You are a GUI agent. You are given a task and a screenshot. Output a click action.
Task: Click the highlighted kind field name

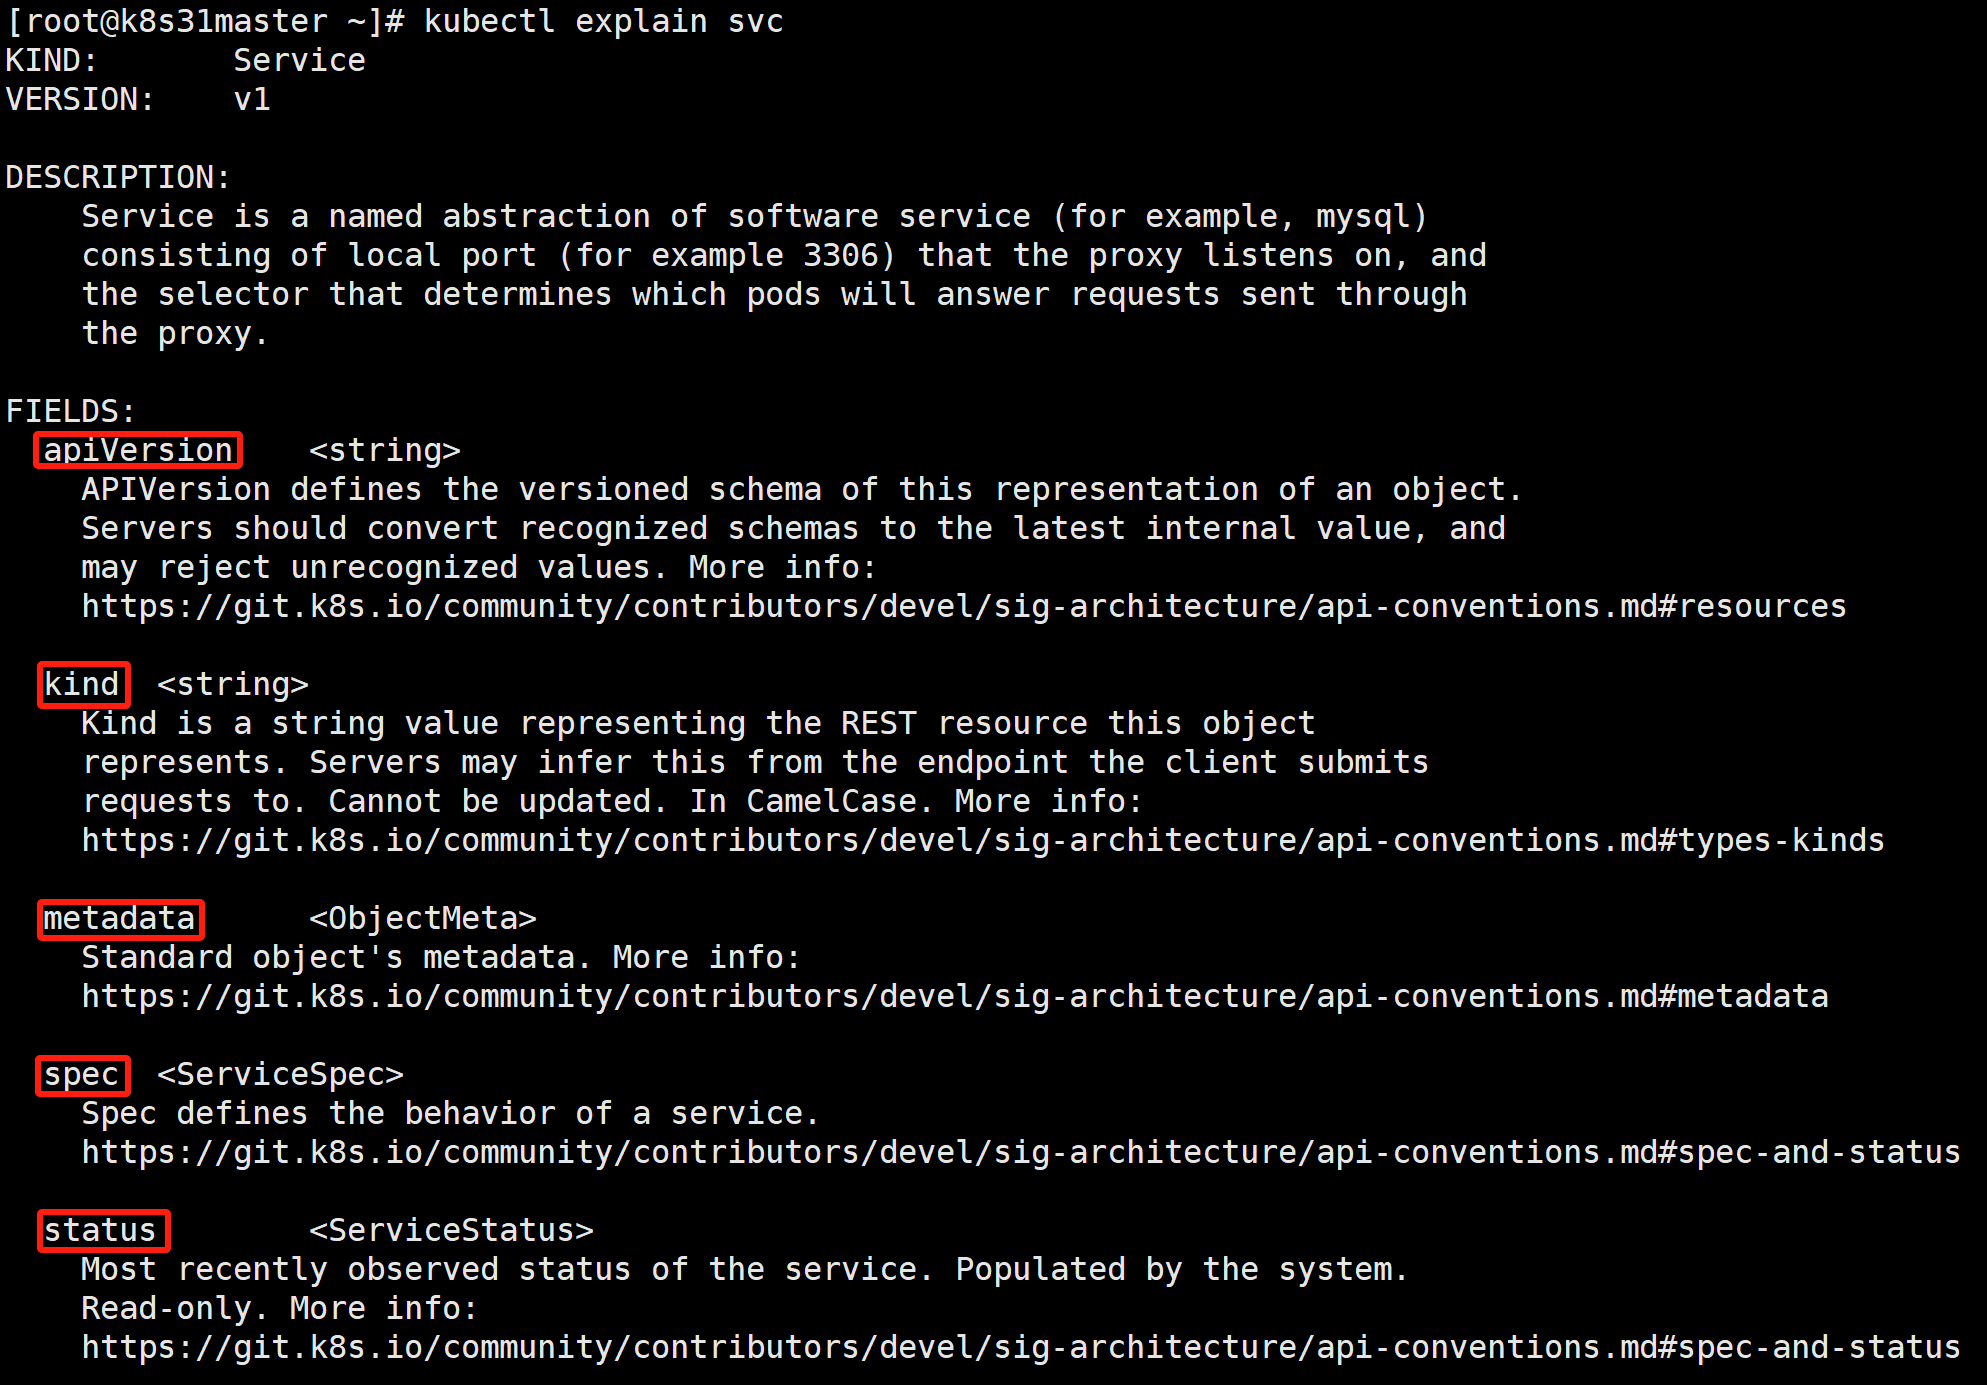tap(83, 685)
